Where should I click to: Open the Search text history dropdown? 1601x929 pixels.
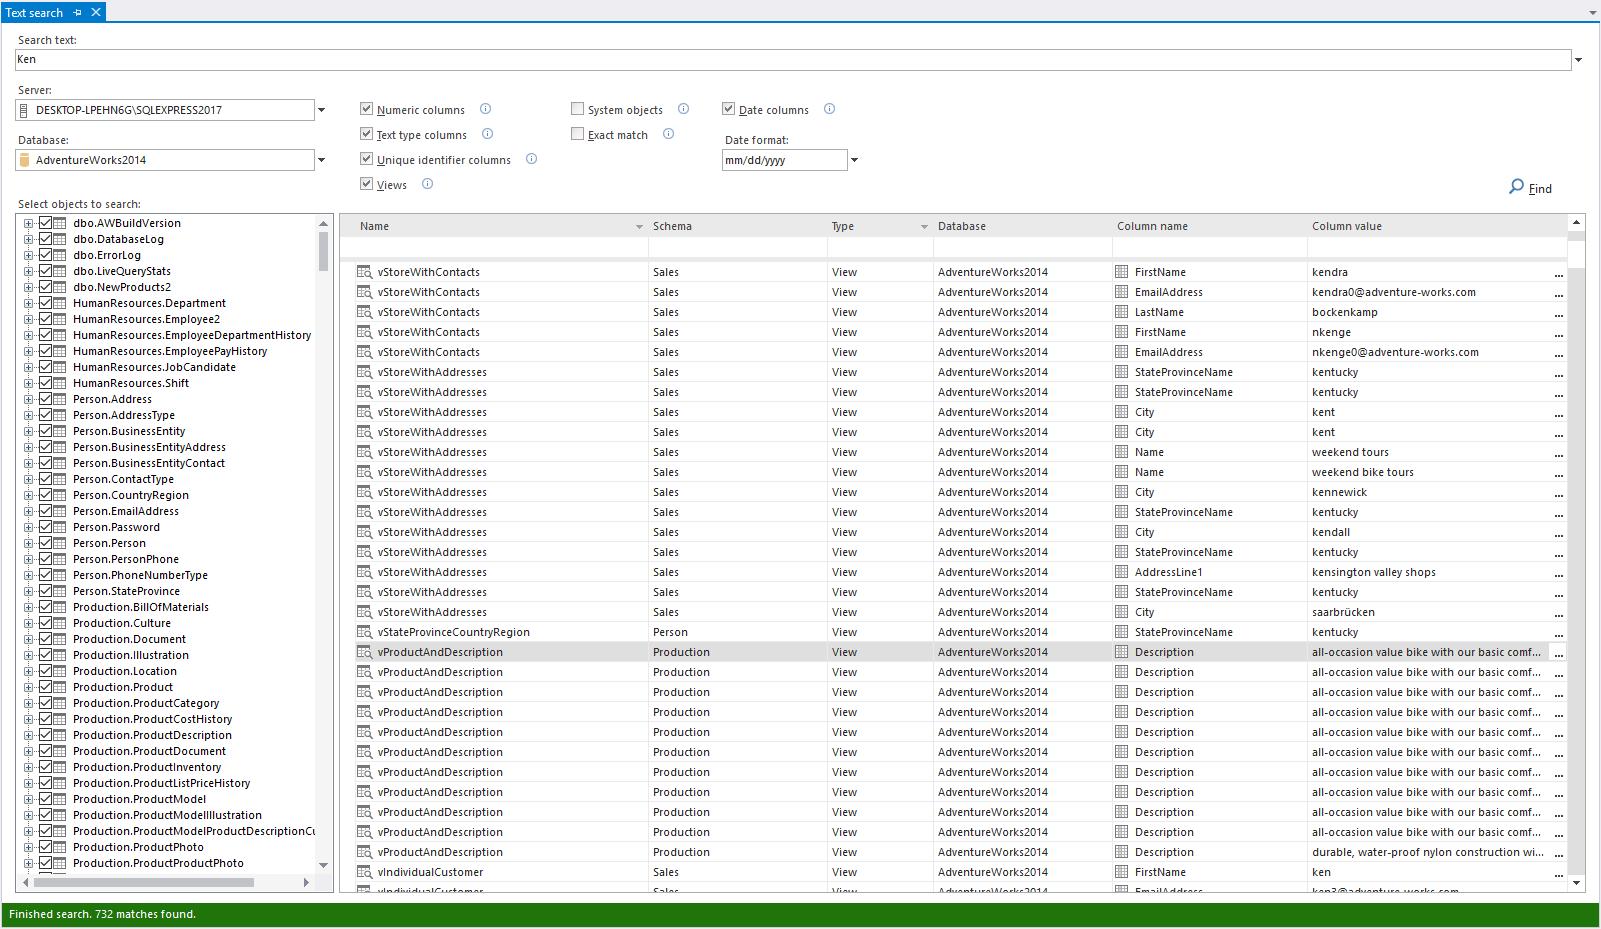[1579, 60]
